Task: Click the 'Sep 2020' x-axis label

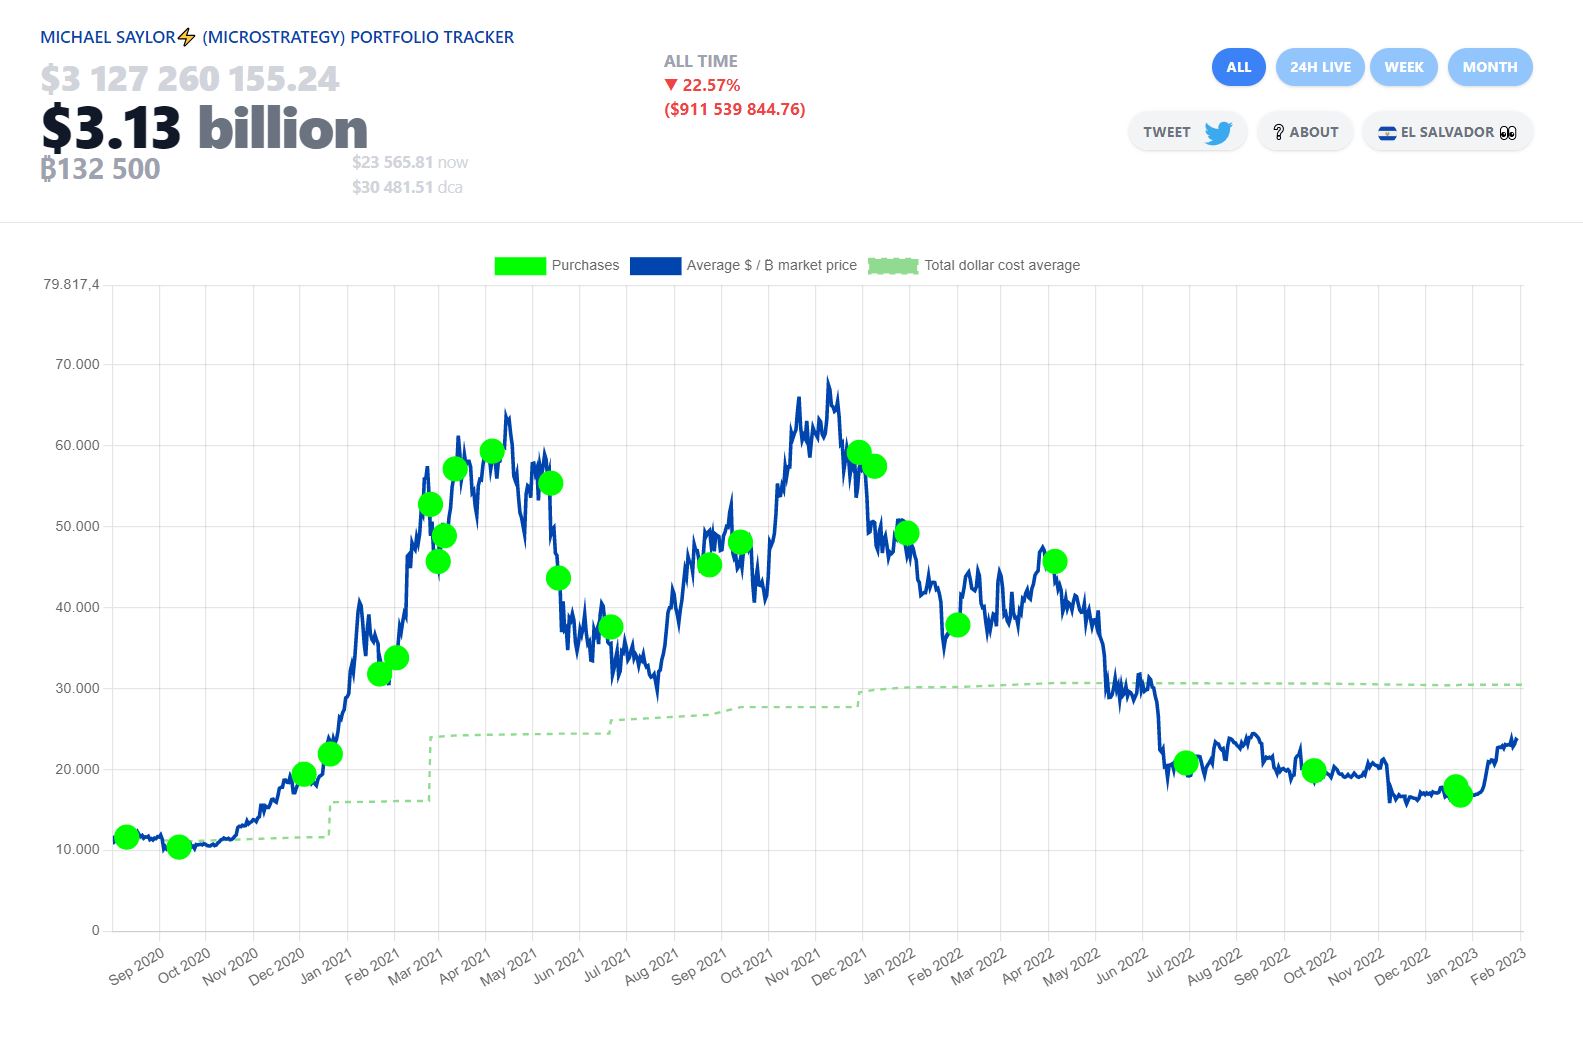Action: (x=136, y=966)
